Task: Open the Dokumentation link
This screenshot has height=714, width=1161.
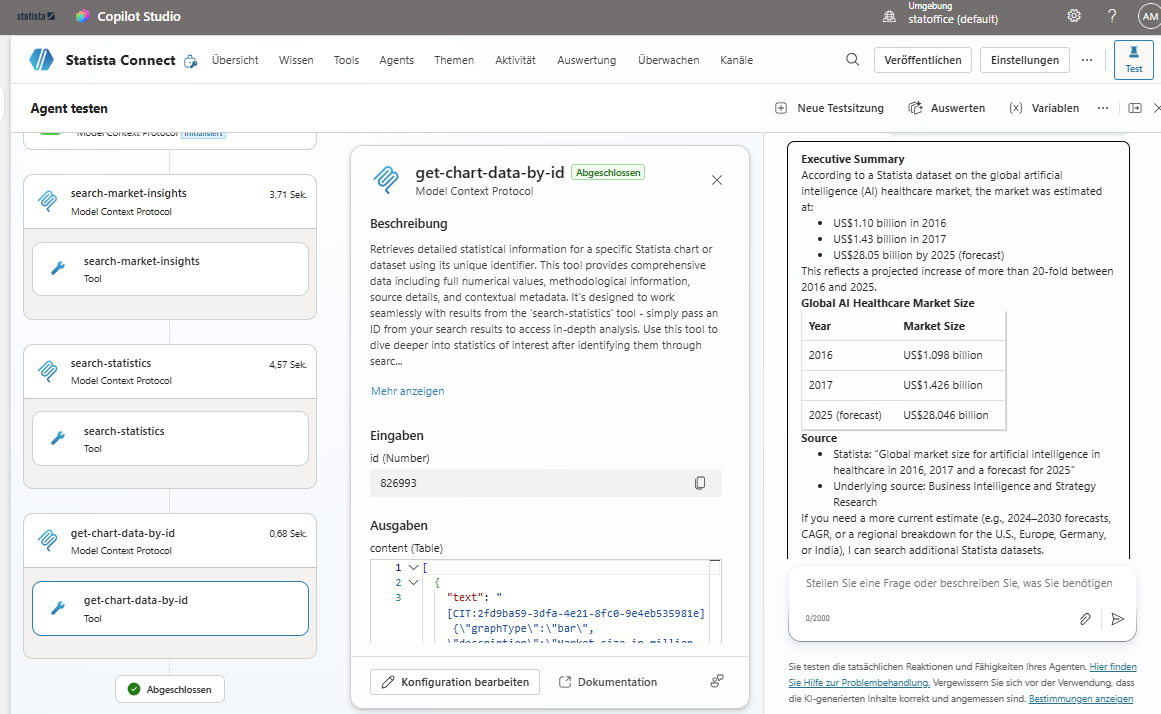Action: click(x=608, y=682)
